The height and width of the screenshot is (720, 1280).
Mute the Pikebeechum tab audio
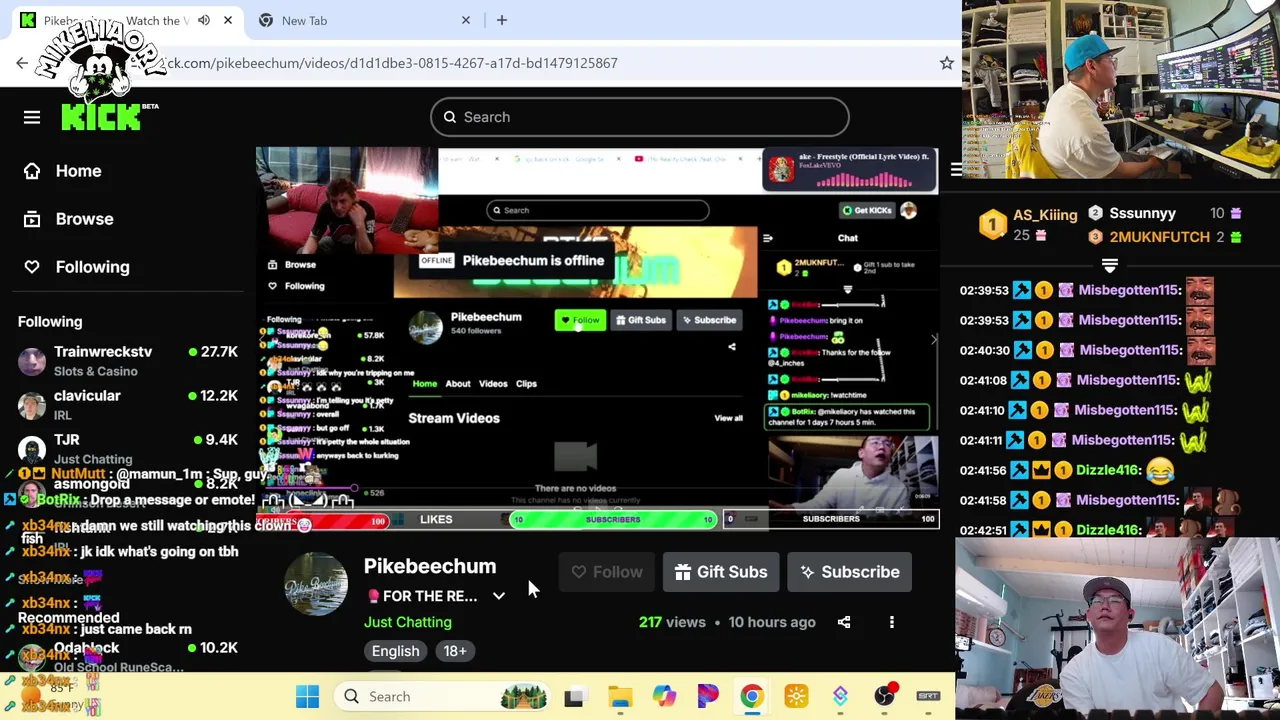point(204,20)
